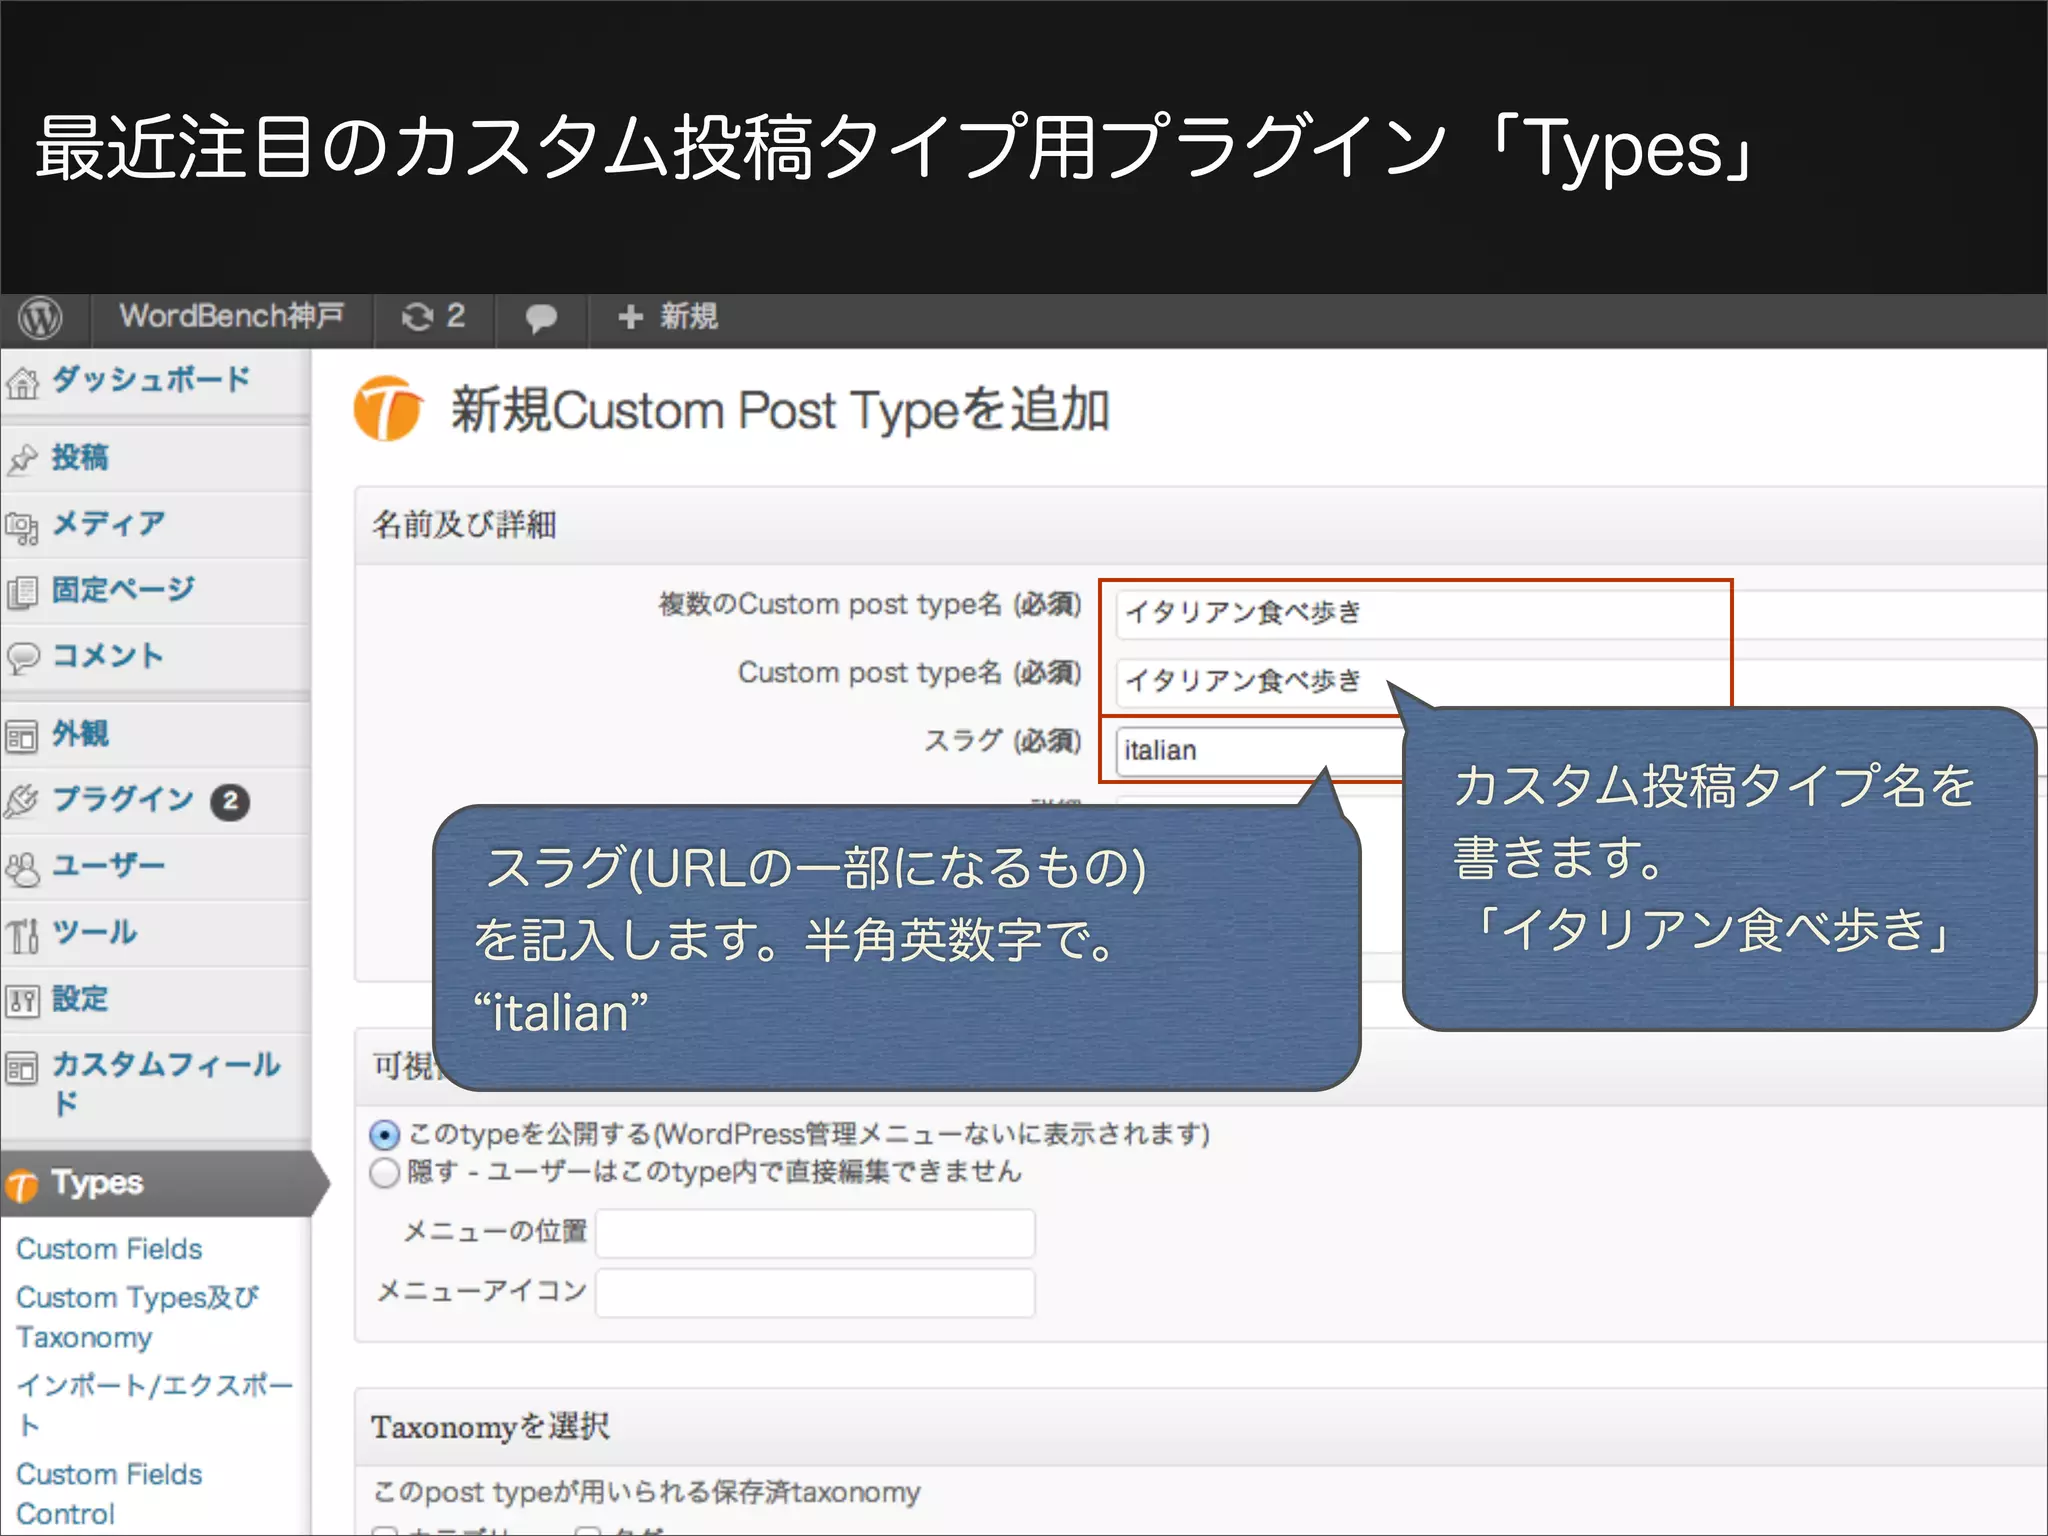The width and height of the screenshot is (2048, 1536).
Task: Click the 設定 settings icon
Action: (x=22, y=1001)
